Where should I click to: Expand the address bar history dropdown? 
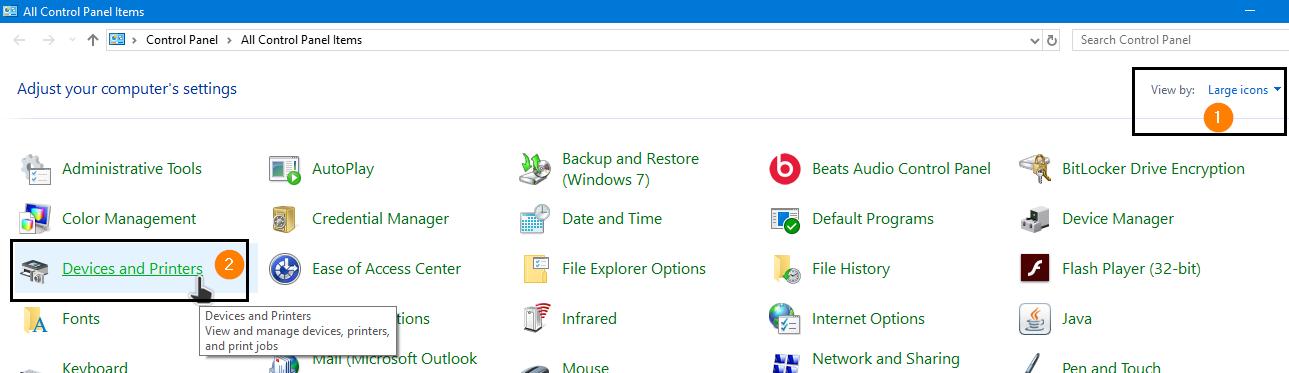click(x=1035, y=40)
